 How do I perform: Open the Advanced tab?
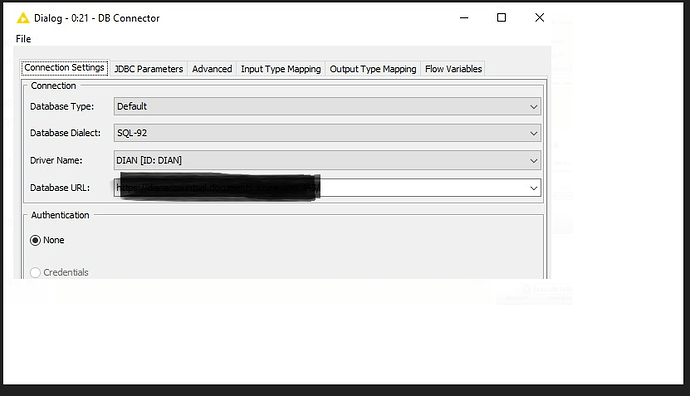pos(212,69)
